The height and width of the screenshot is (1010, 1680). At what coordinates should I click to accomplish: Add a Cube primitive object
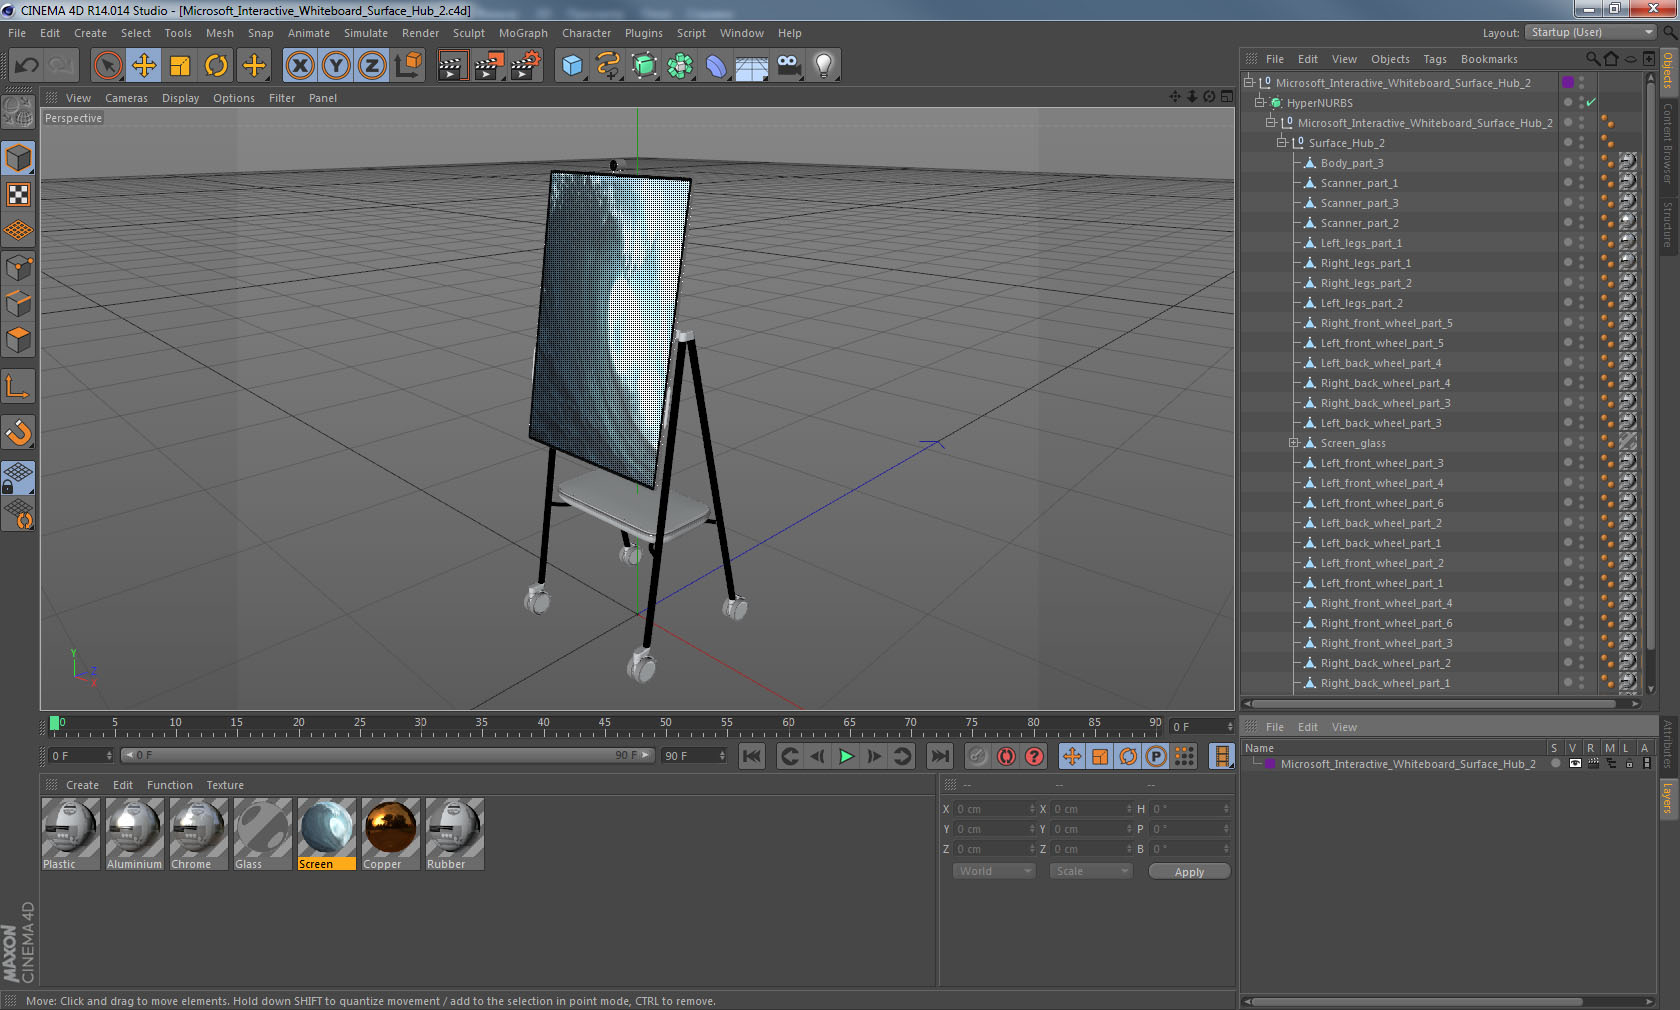pyautogui.click(x=572, y=66)
